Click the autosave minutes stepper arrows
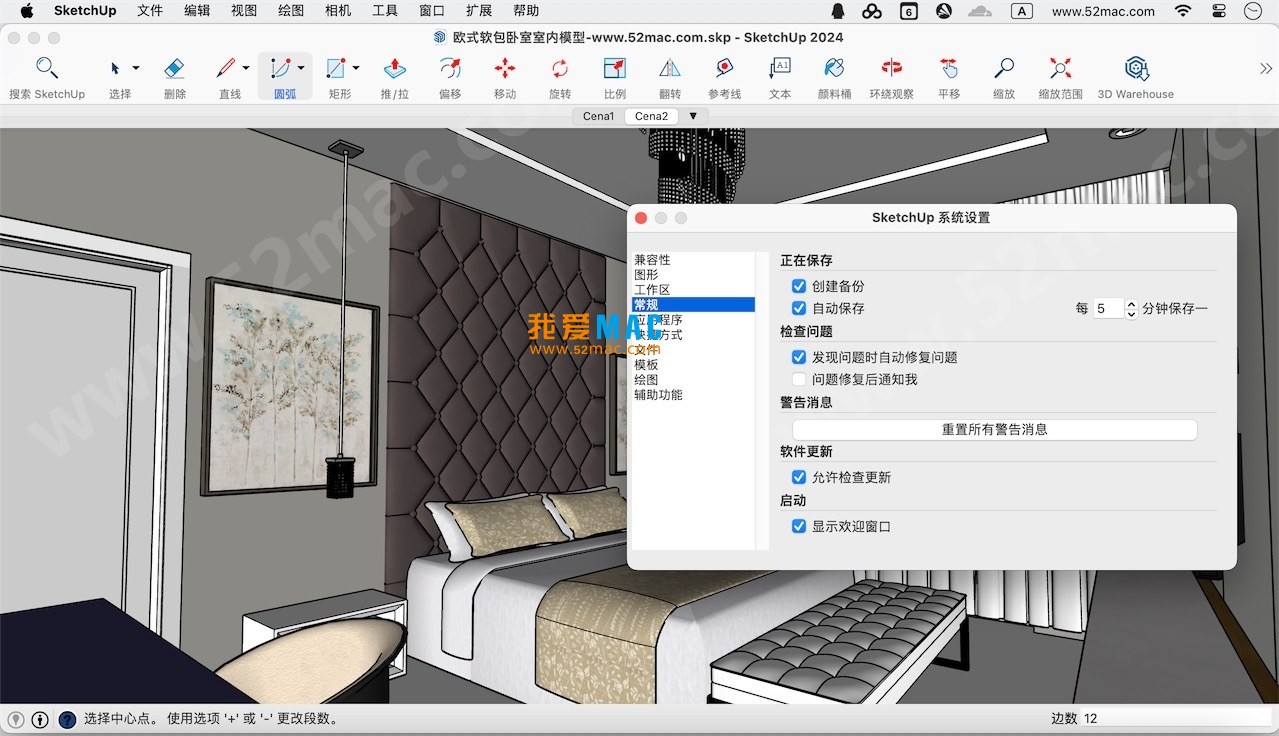The height and width of the screenshot is (736, 1279). (1131, 309)
